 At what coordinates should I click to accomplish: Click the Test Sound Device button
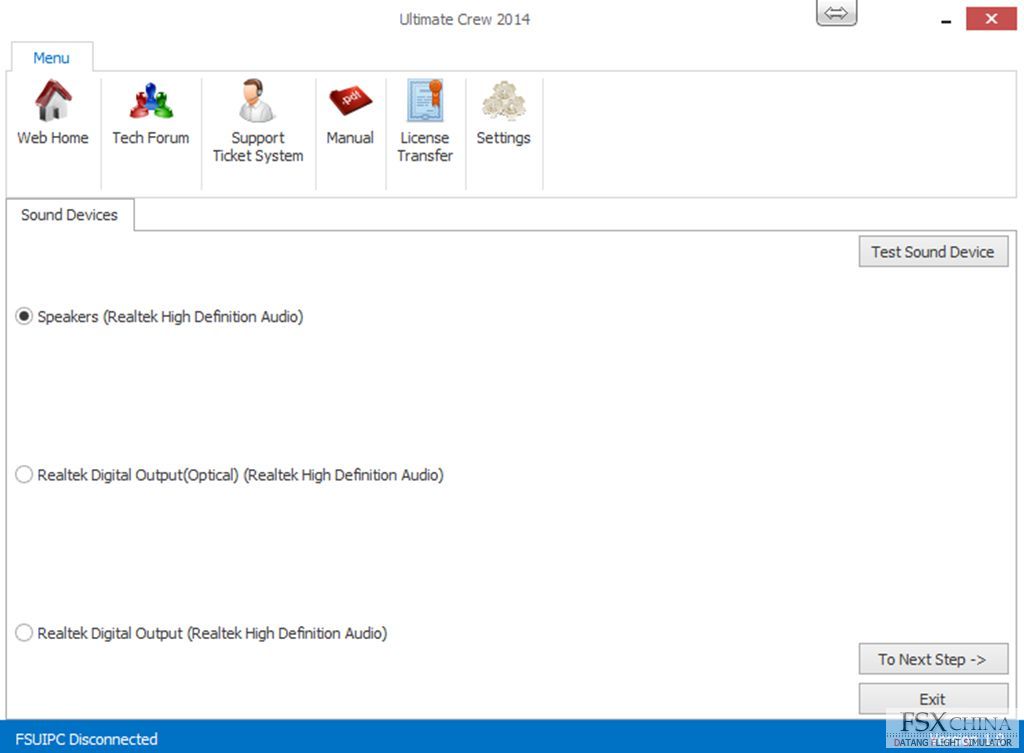933,252
